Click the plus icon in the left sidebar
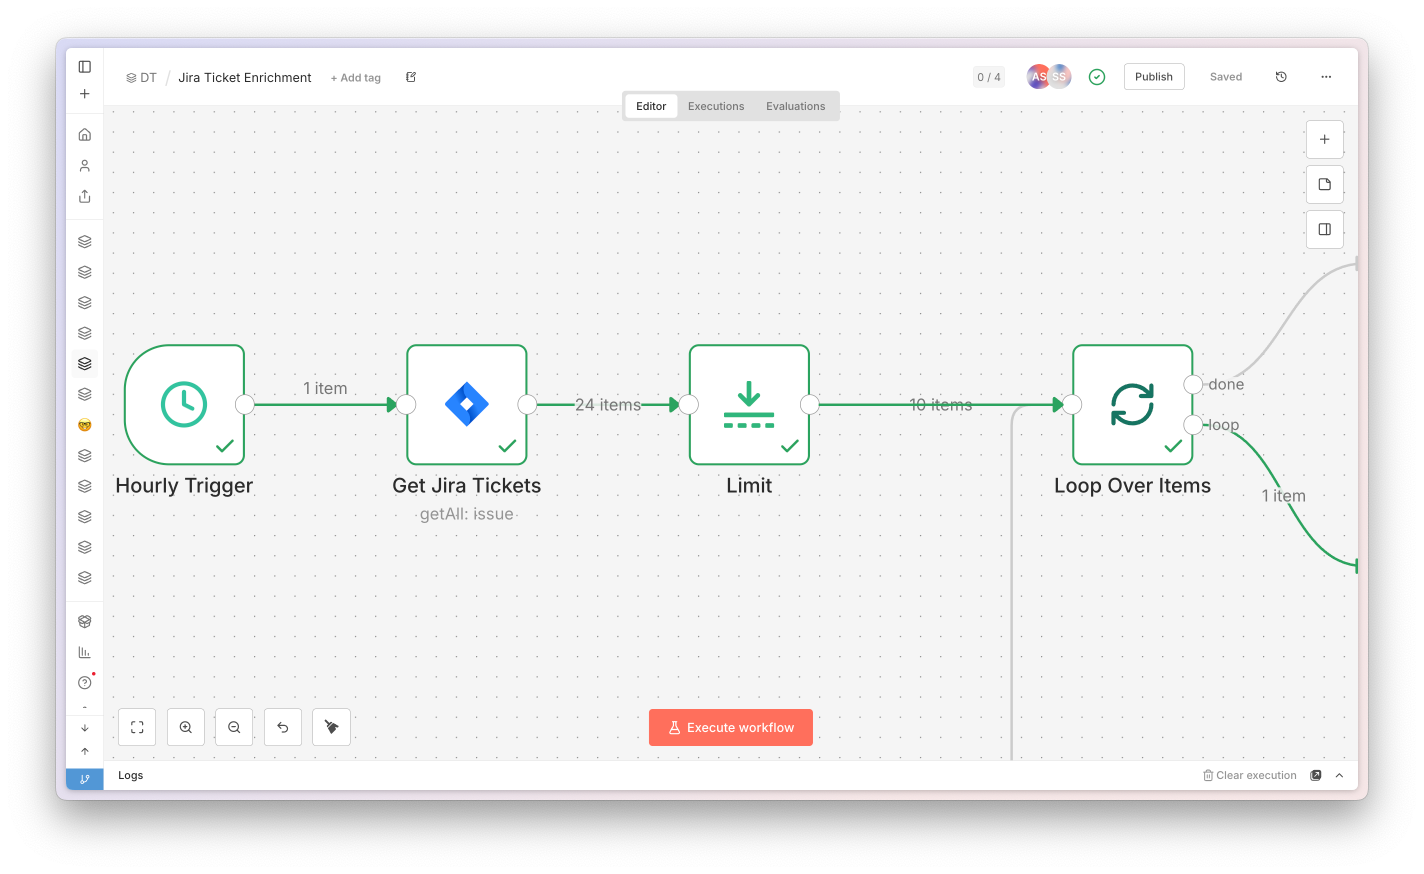This screenshot has height=874, width=1424. 85,94
